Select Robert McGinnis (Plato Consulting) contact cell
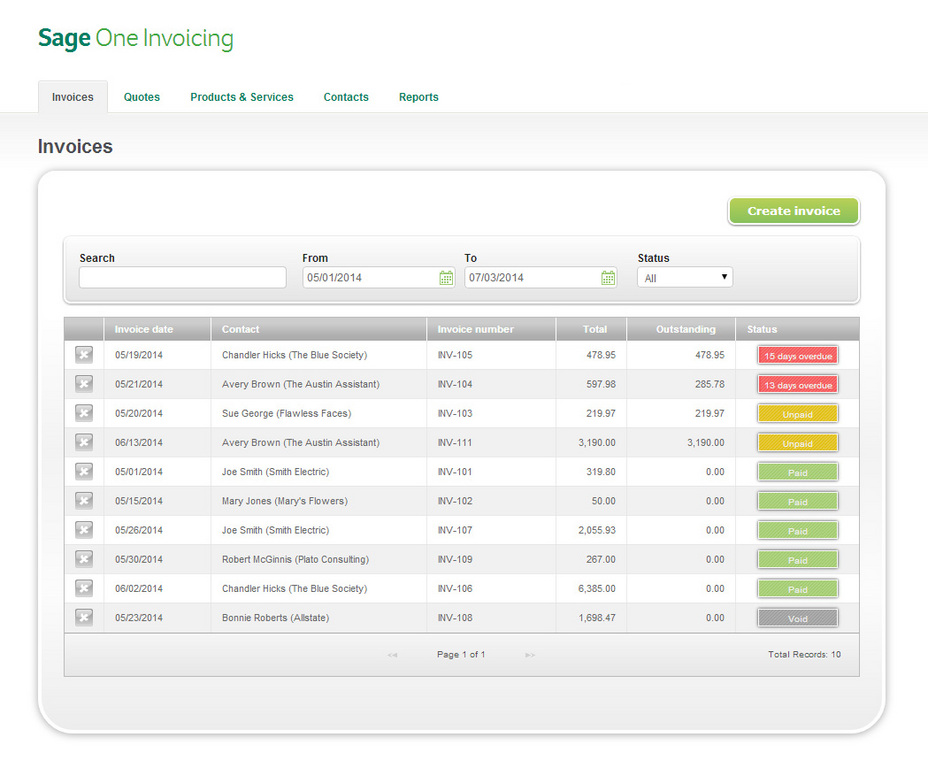The image size is (928, 768). 295,559
